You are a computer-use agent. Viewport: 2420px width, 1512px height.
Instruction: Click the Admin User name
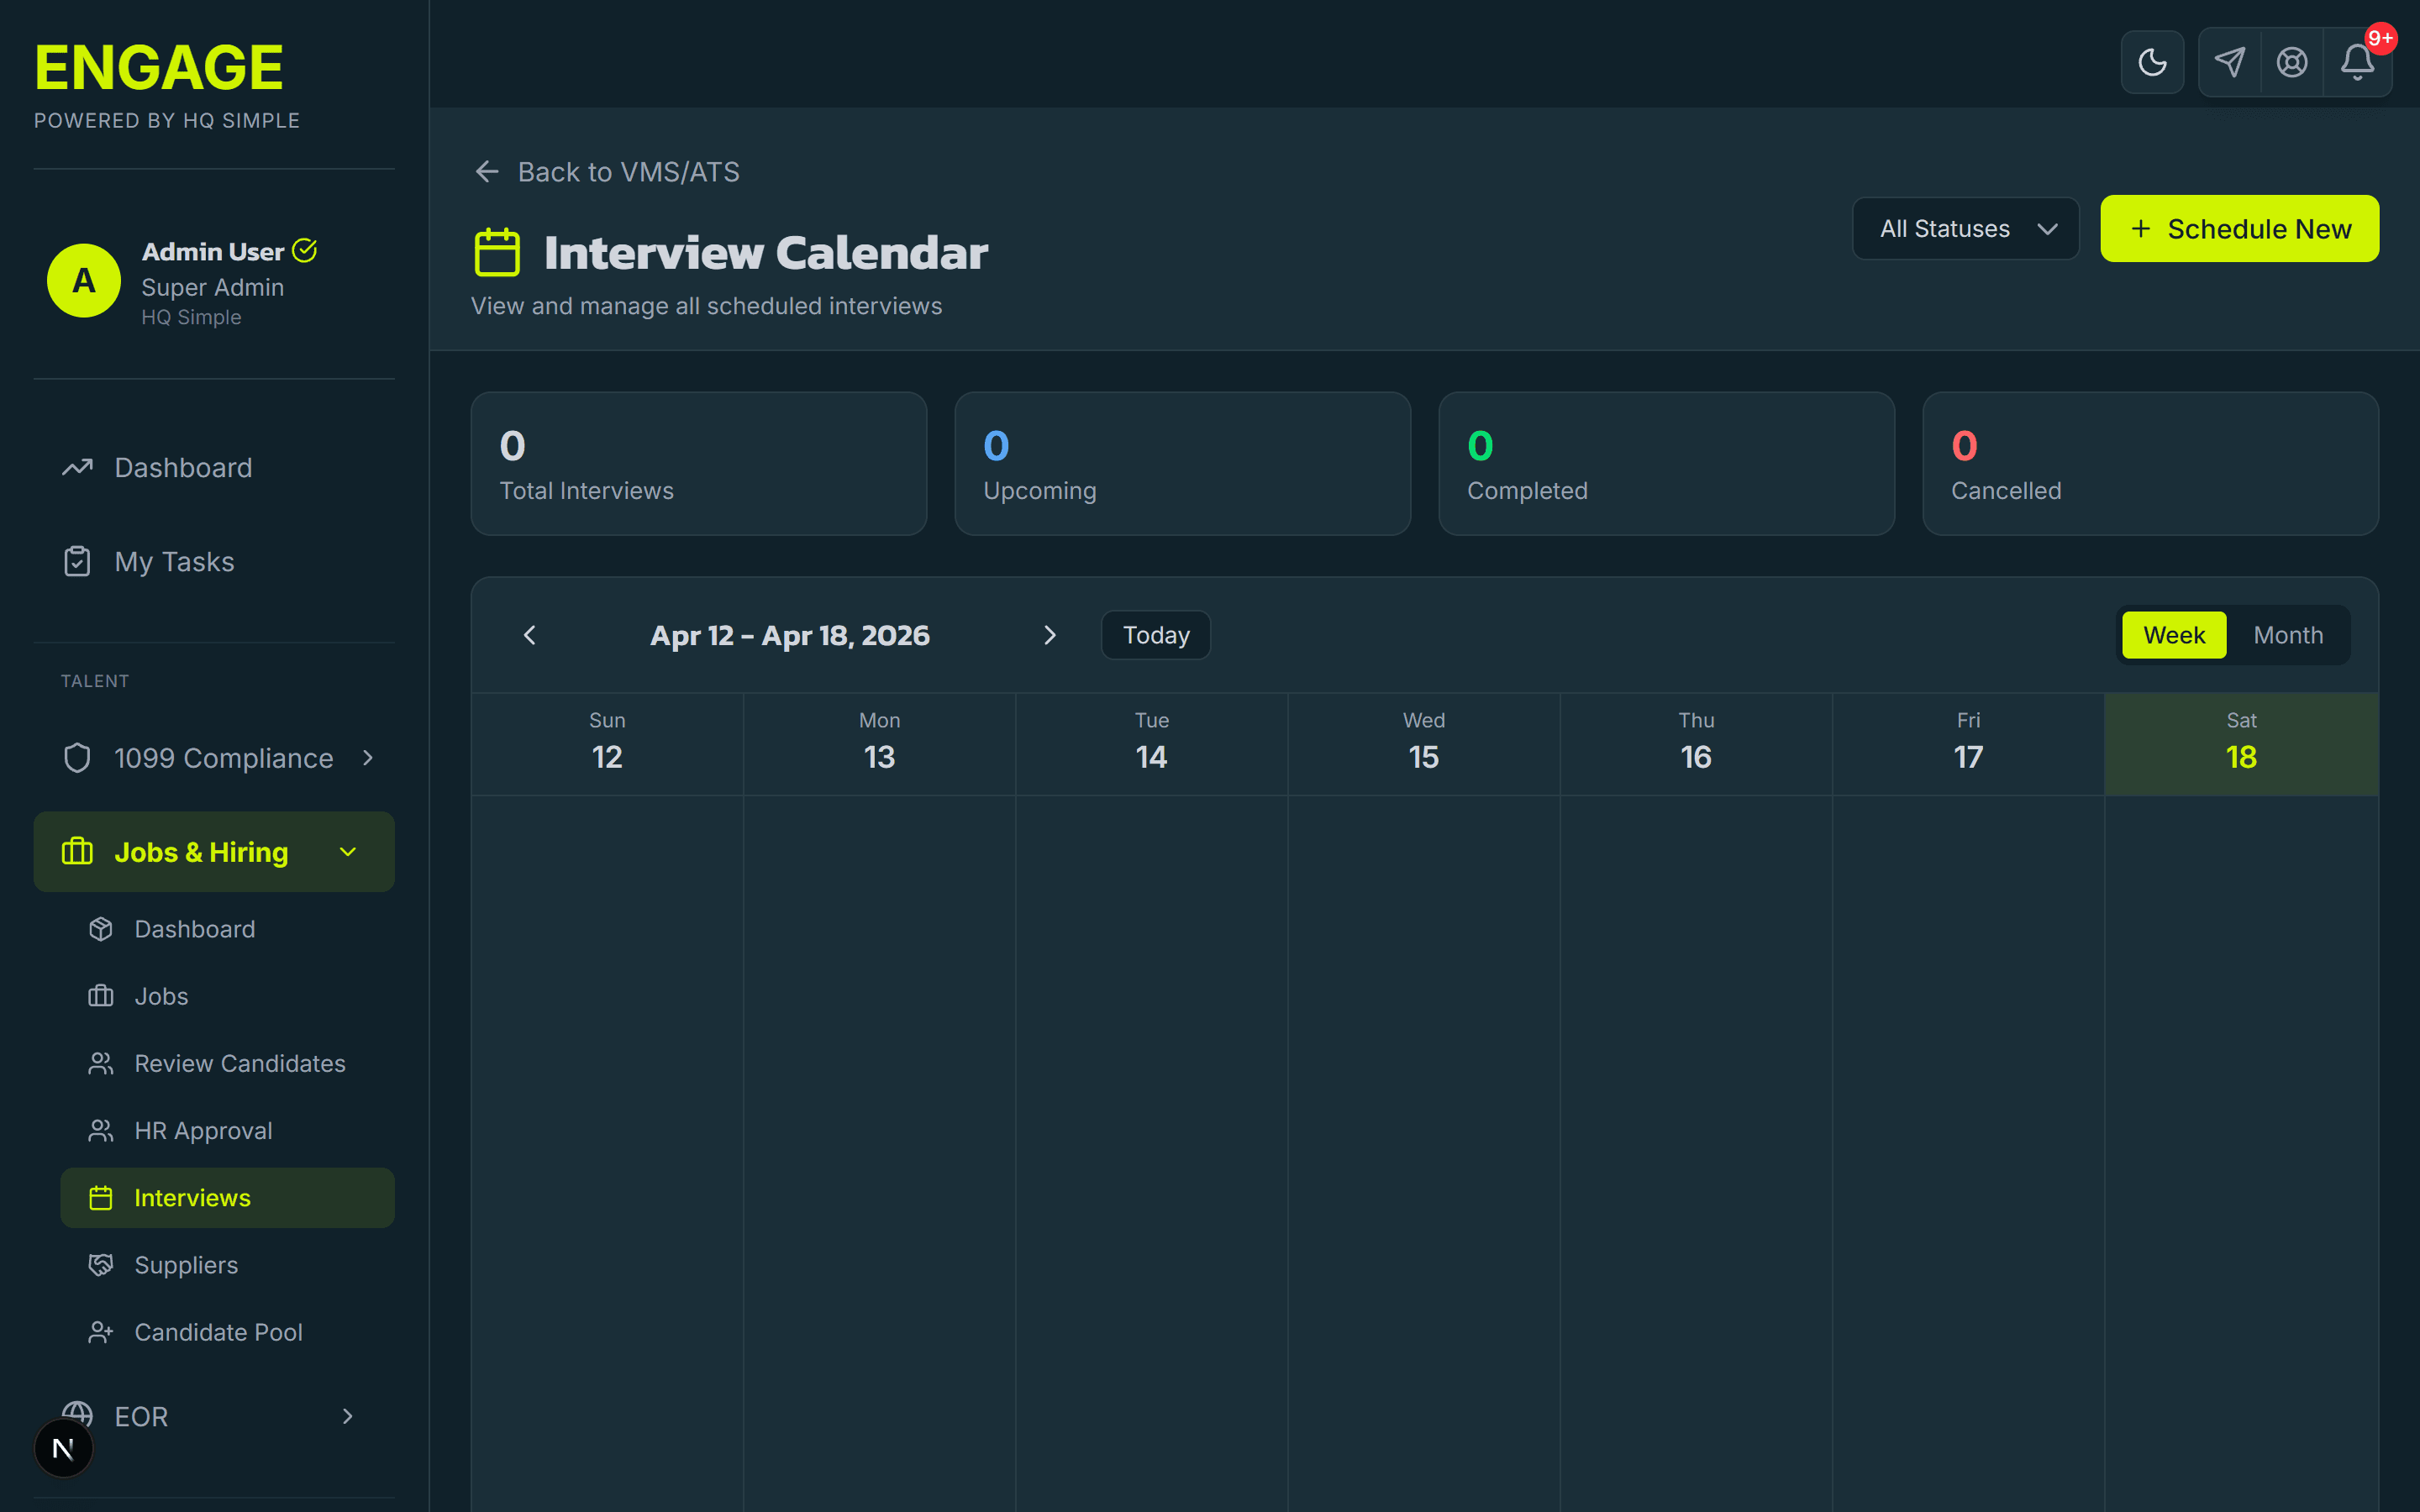point(213,251)
